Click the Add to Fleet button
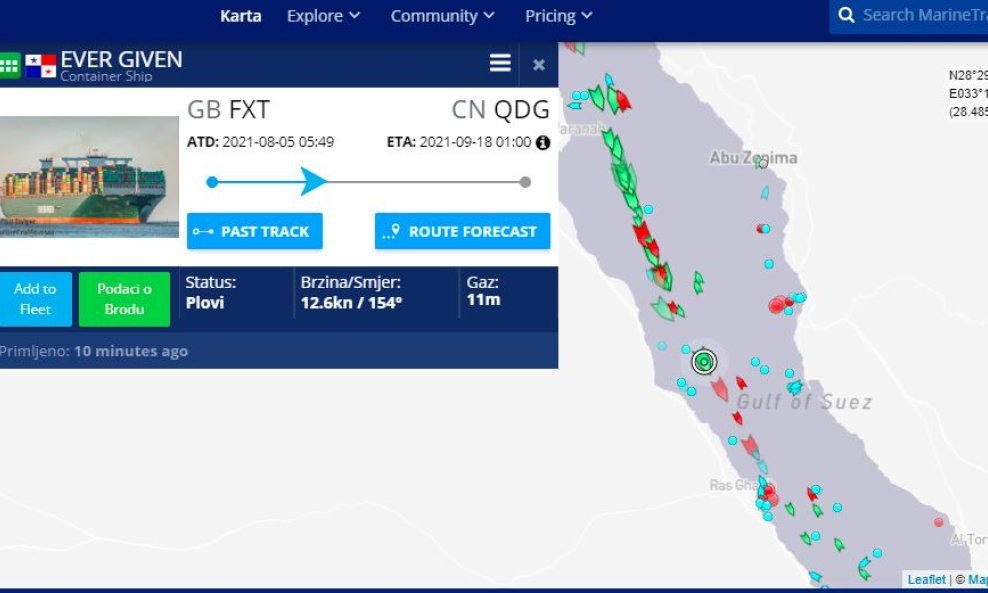The image size is (988, 593). click(x=35, y=299)
